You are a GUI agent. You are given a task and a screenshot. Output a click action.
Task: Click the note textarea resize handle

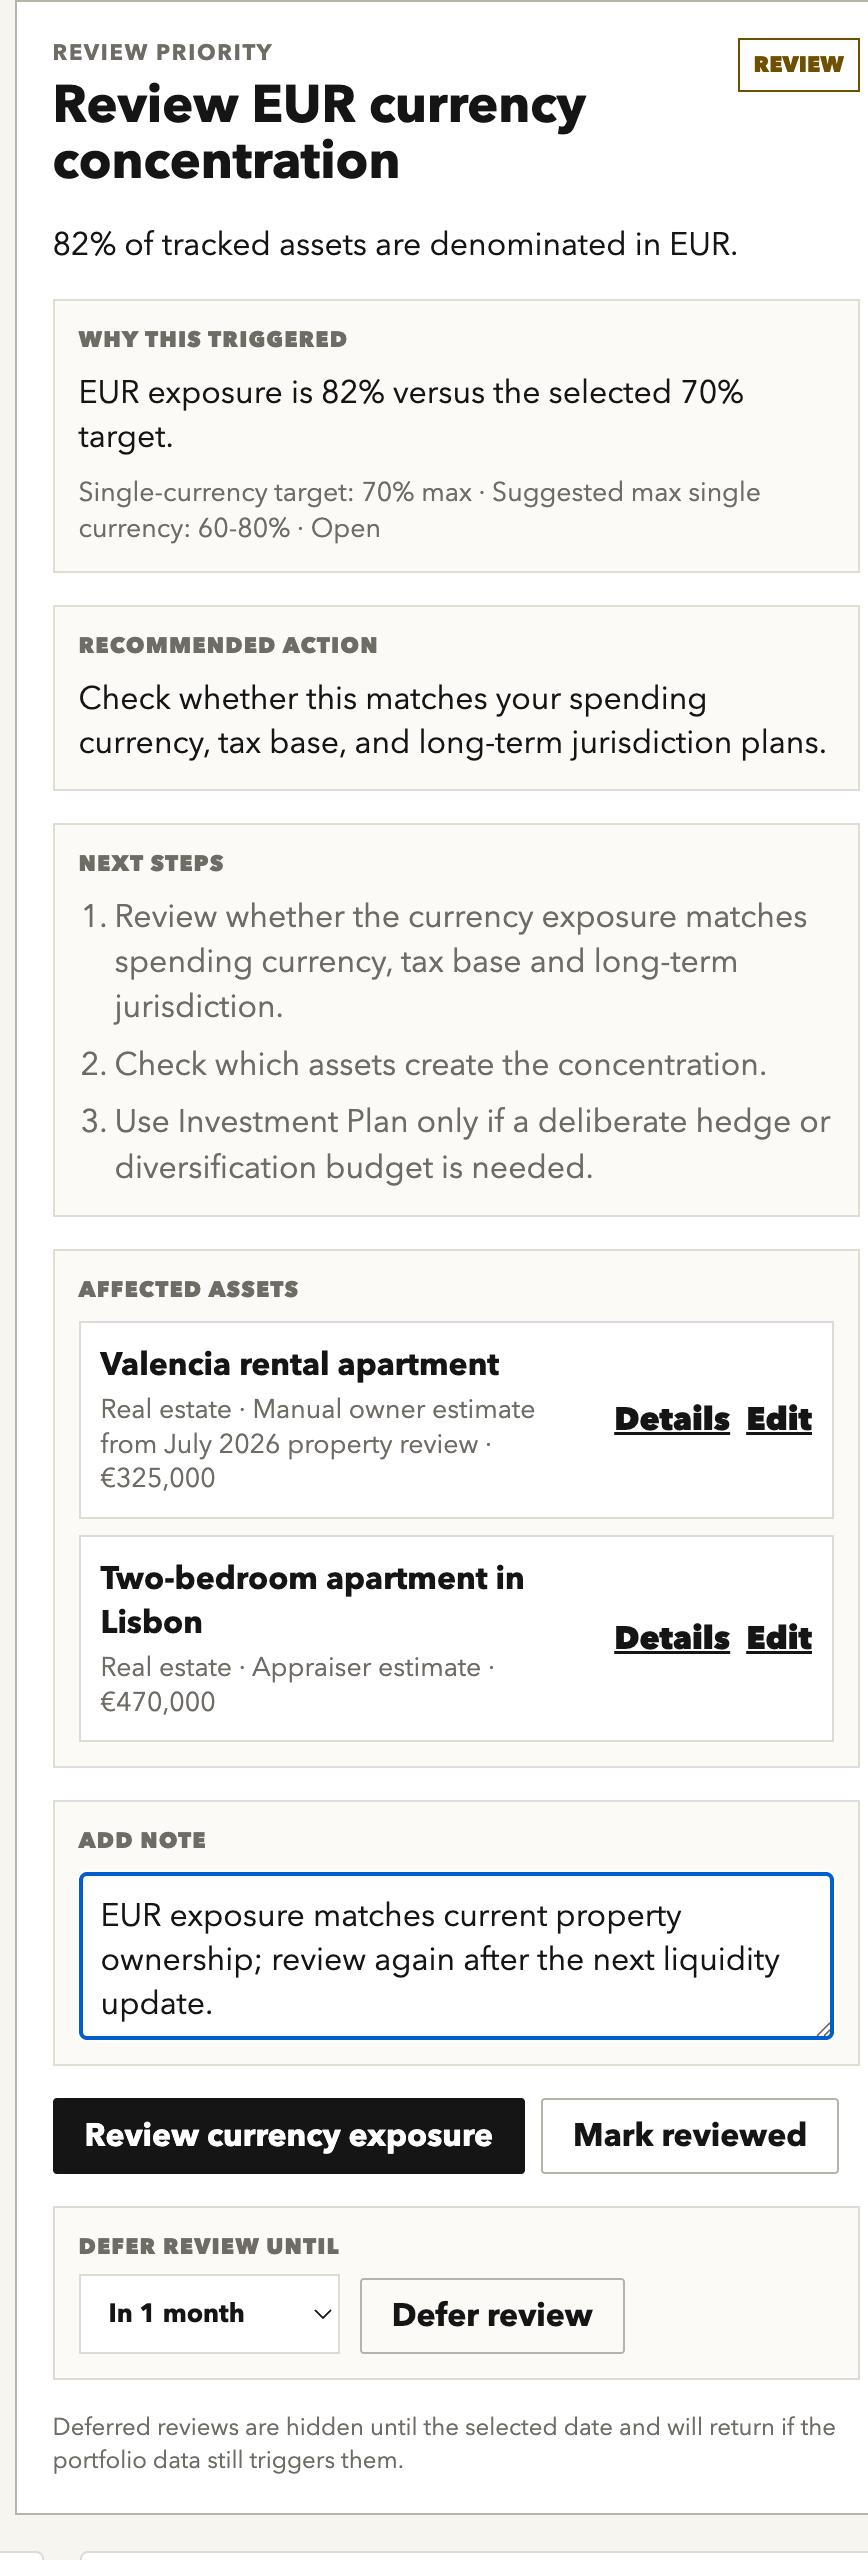(x=824, y=2030)
